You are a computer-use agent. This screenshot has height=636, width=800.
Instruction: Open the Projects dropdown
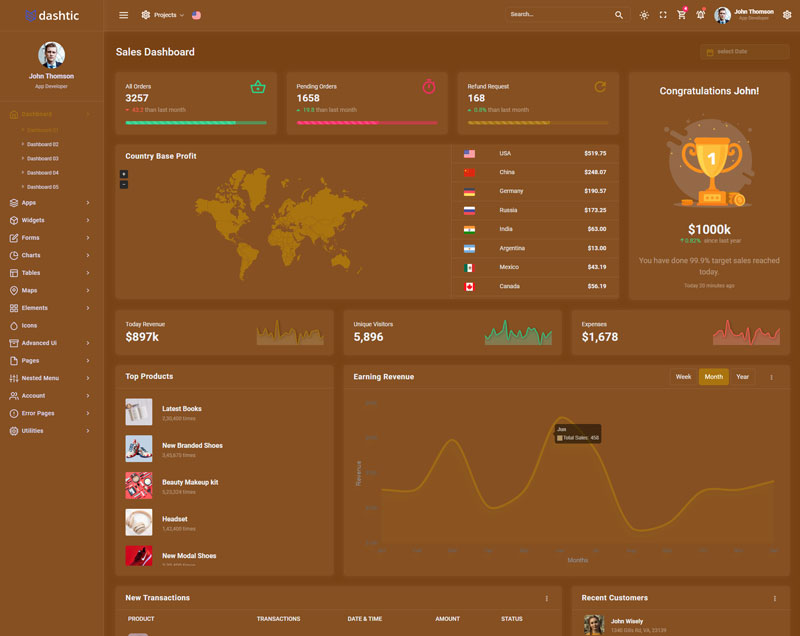coord(160,15)
